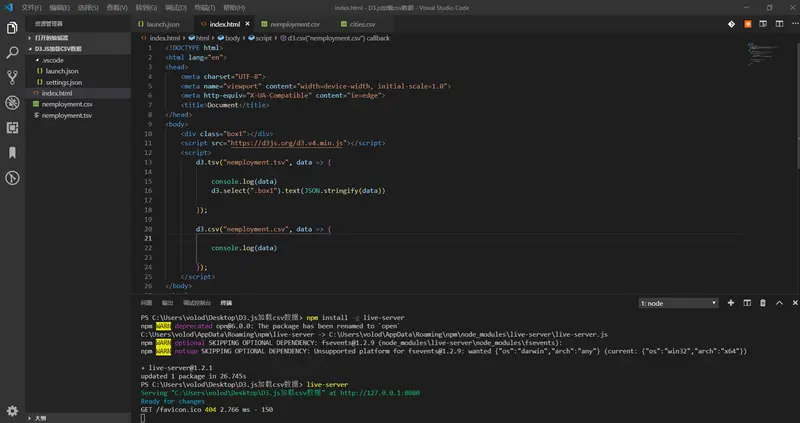Open the 终端(T) menu
The height and width of the screenshot is (423, 800).
pyautogui.click(x=205, y=8)
